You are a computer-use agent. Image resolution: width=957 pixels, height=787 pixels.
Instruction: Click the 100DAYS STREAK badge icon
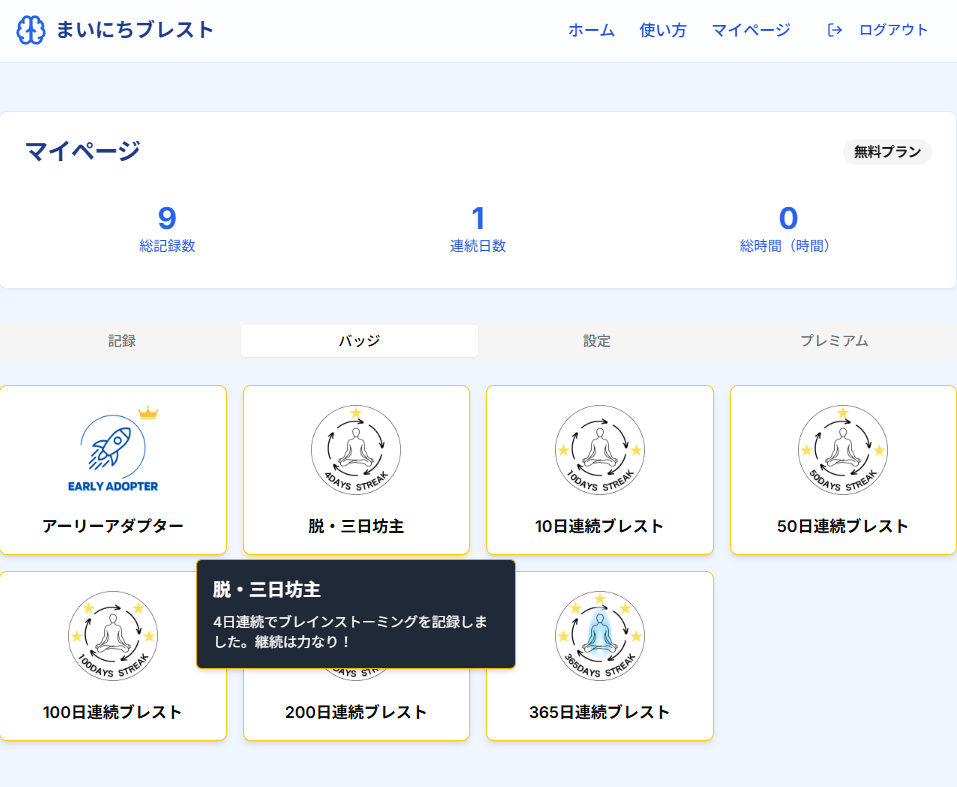(113, 636)
